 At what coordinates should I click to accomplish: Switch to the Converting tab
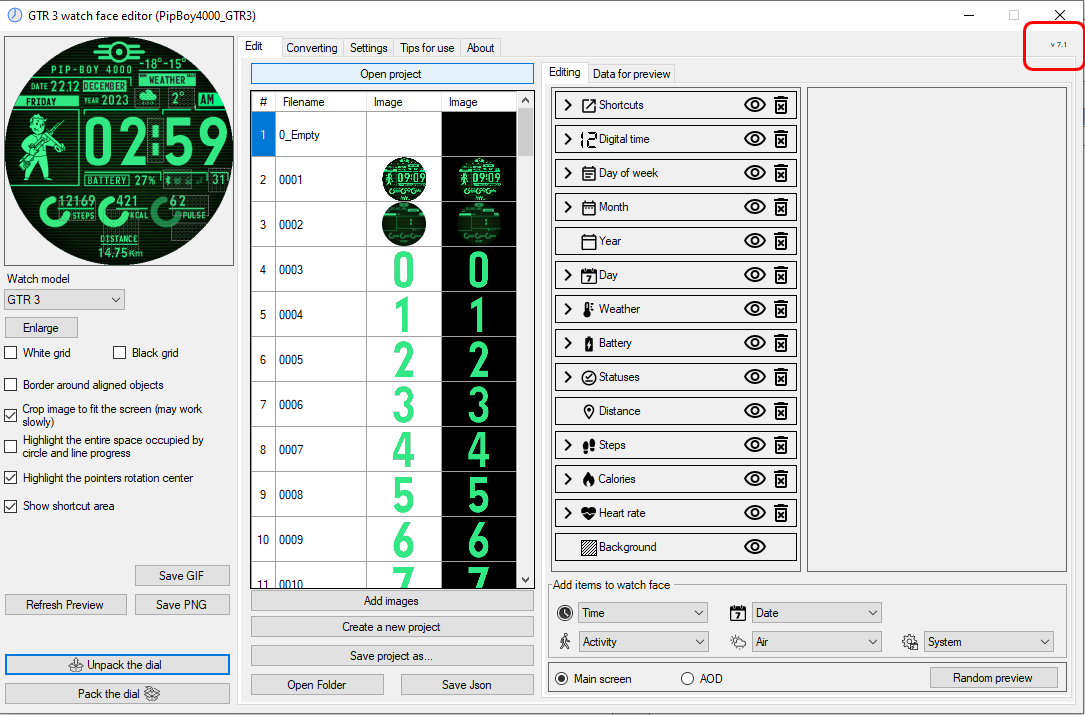tap(312, 48)
